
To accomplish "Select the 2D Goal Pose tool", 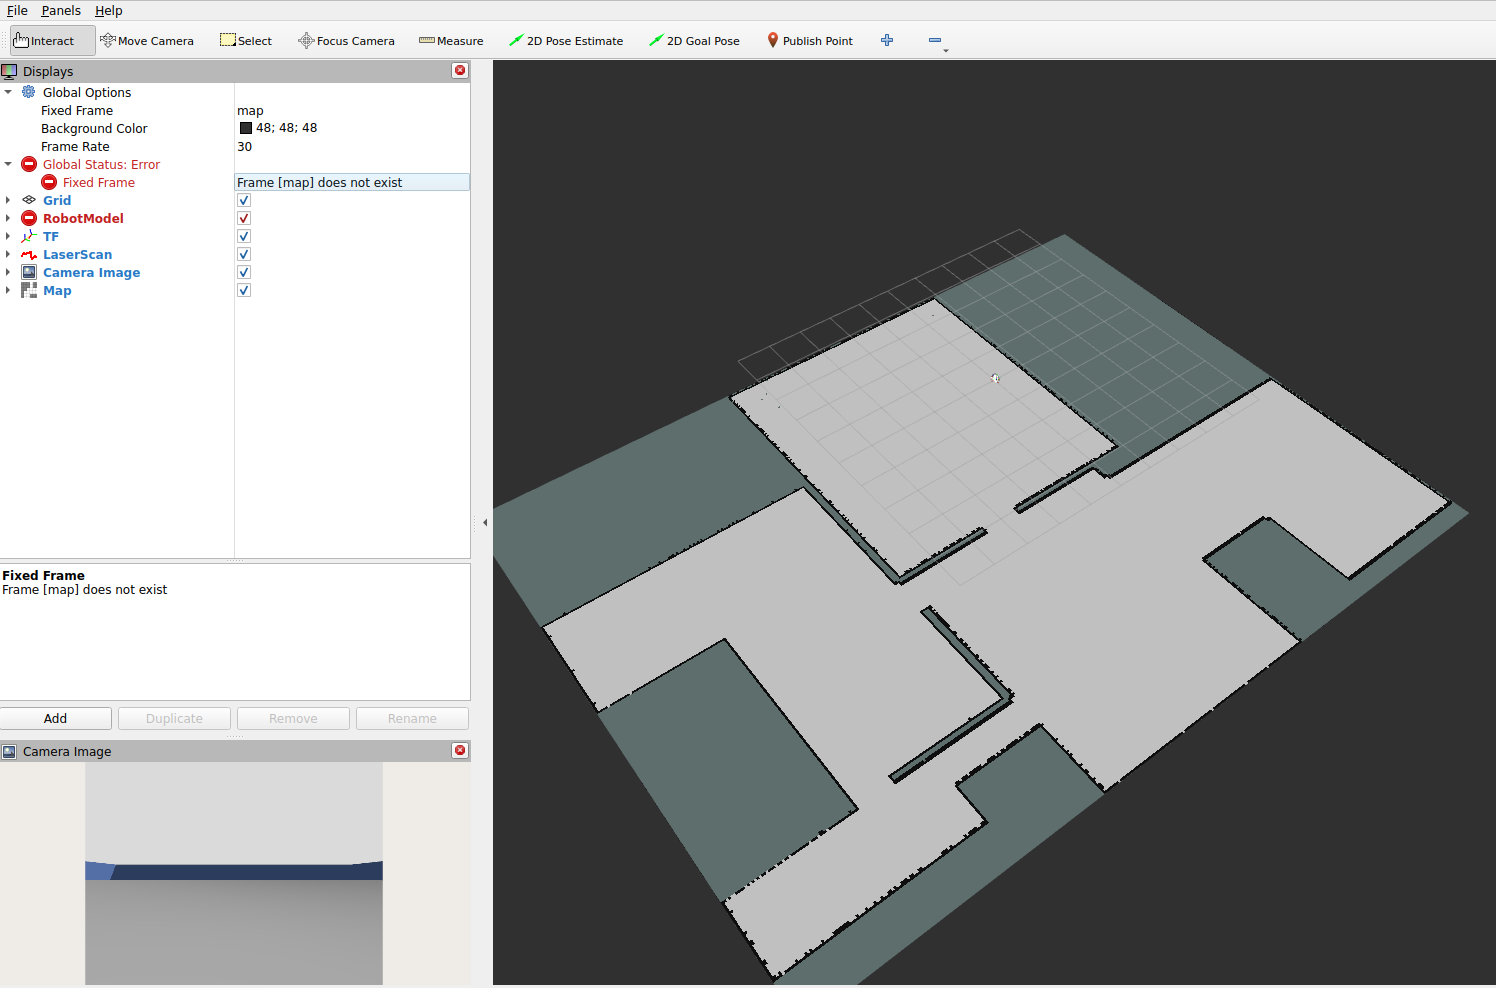I will pos(694,41).
